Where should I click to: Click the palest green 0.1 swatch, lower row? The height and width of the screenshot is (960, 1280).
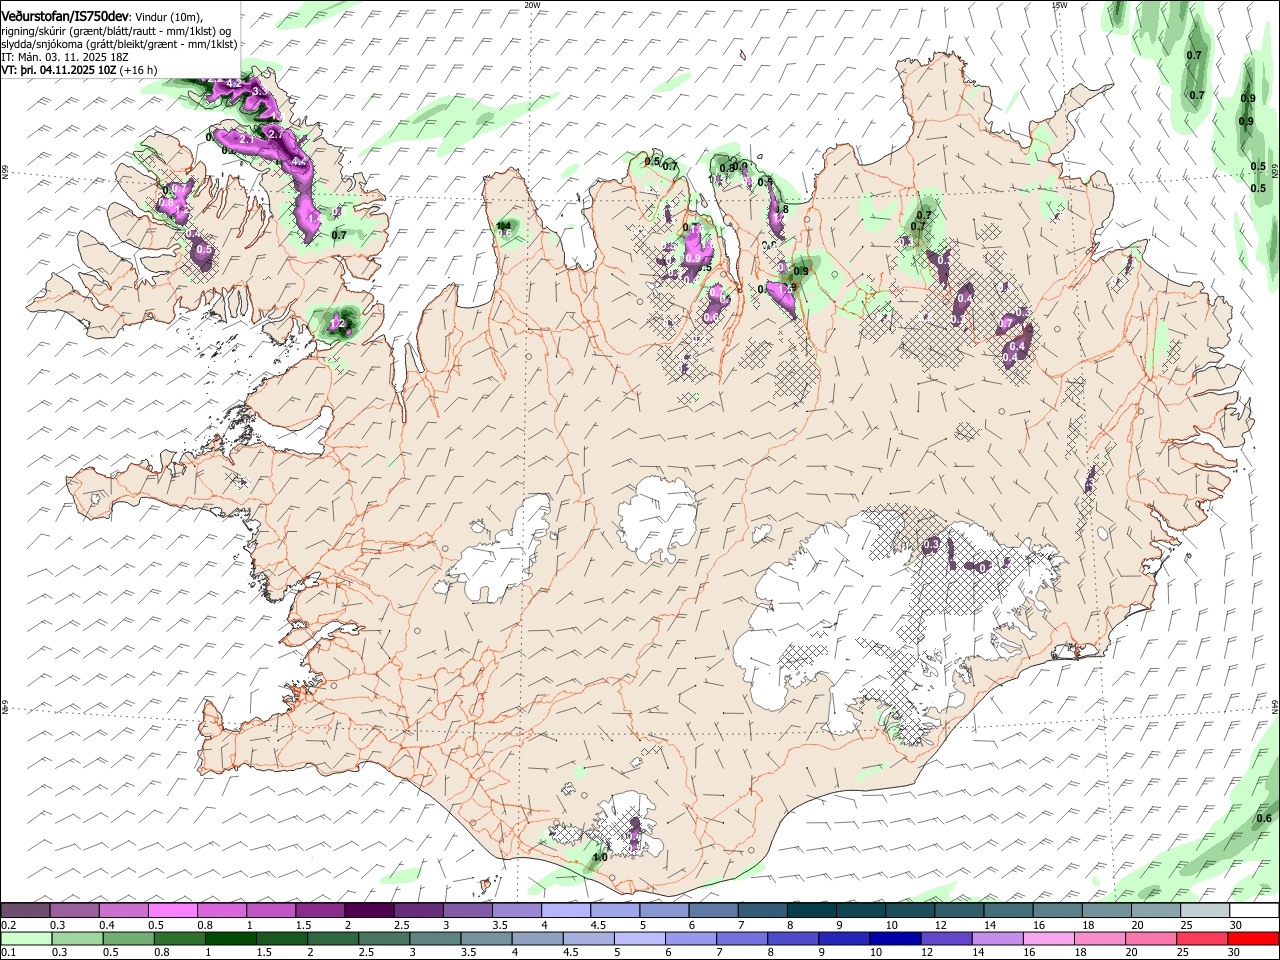pos(25,938)
